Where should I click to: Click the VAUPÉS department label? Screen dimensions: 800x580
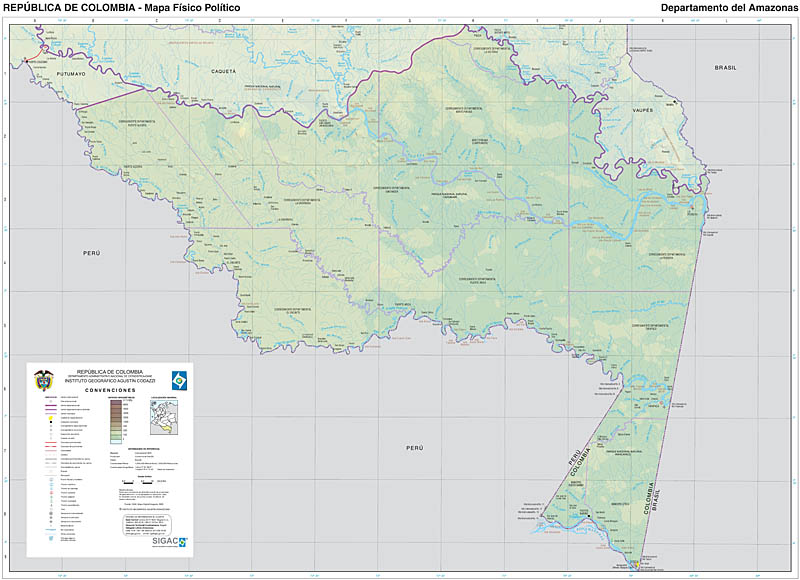click(642, 108)
